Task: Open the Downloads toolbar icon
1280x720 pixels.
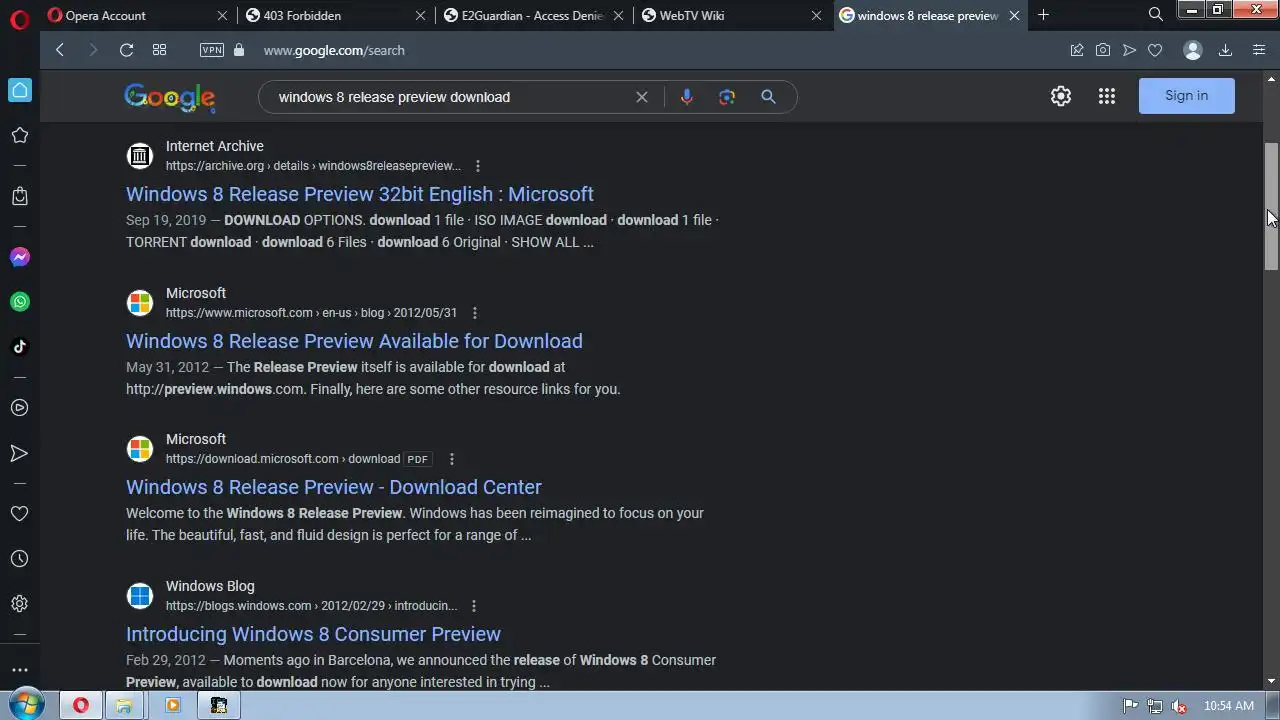Action: 1225,50
